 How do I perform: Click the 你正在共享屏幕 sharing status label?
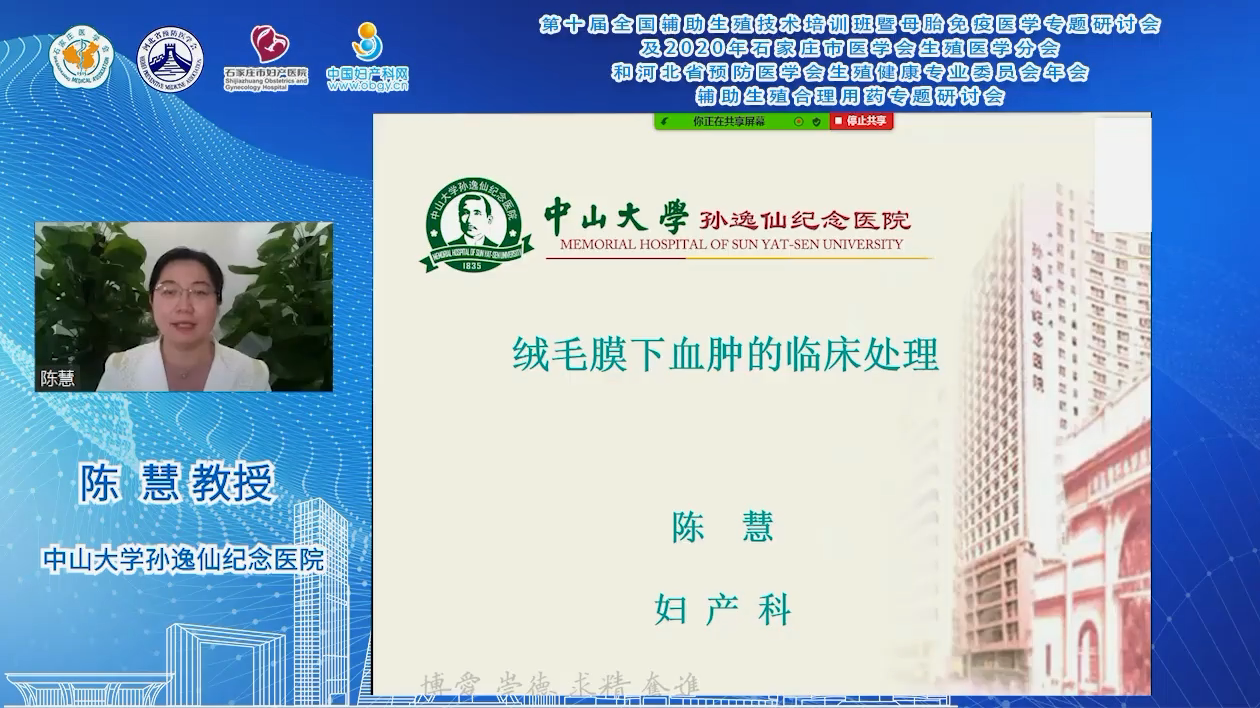(x=728, y=121)
